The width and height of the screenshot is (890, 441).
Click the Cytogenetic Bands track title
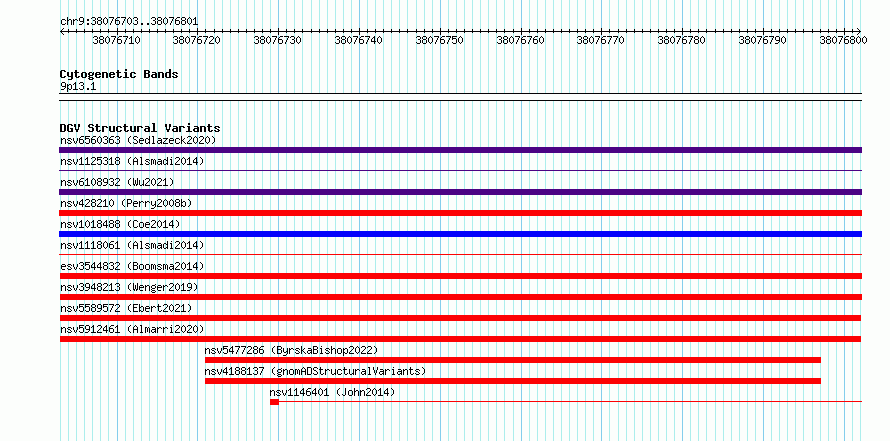click(x=119, y=74)
